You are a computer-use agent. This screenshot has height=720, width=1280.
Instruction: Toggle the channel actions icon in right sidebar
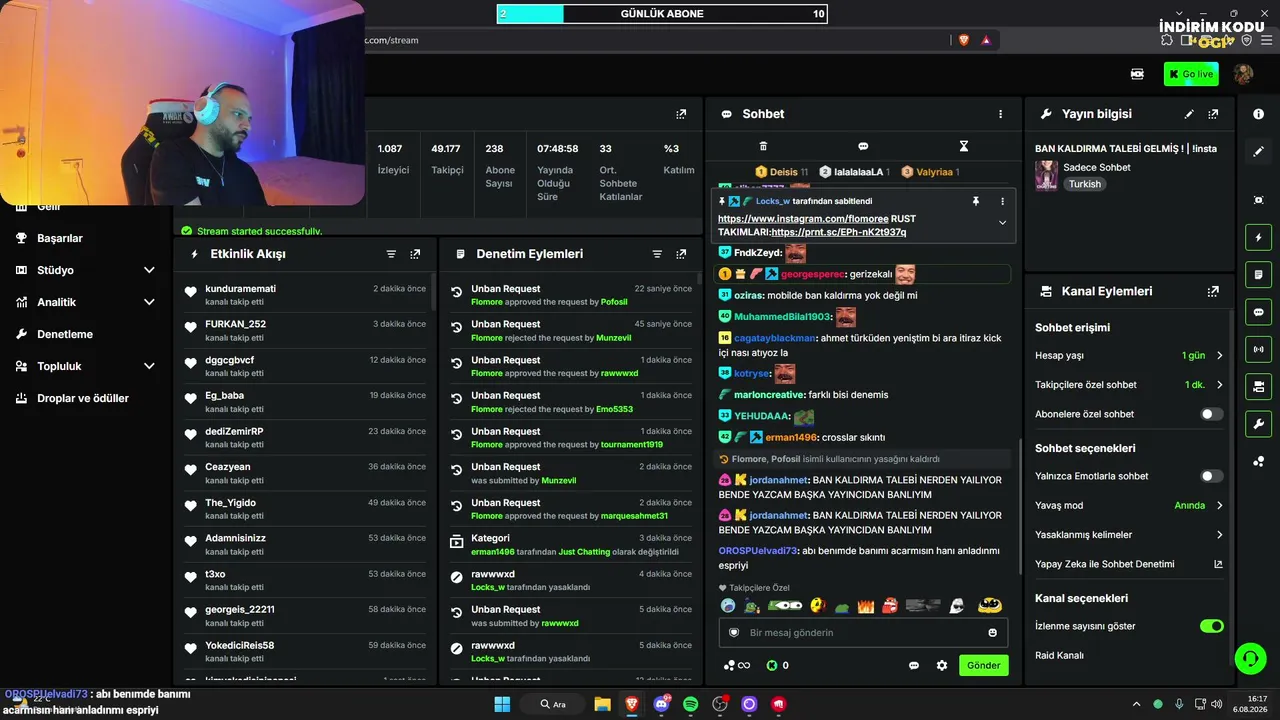coord(1258,386)
